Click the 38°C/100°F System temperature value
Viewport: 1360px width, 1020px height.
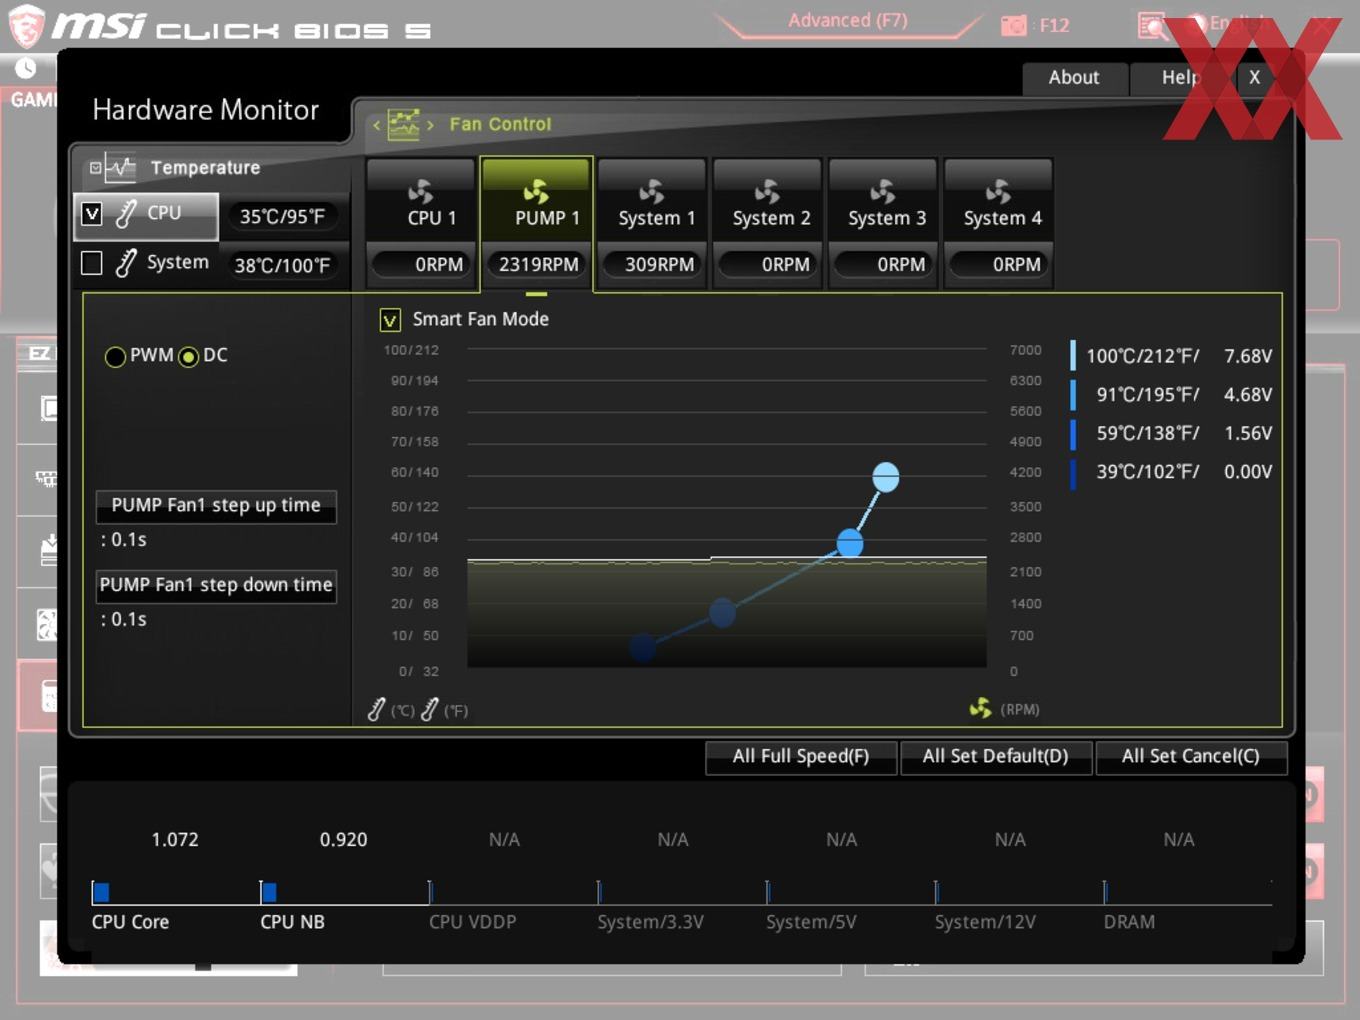click(x=282, y=266)
